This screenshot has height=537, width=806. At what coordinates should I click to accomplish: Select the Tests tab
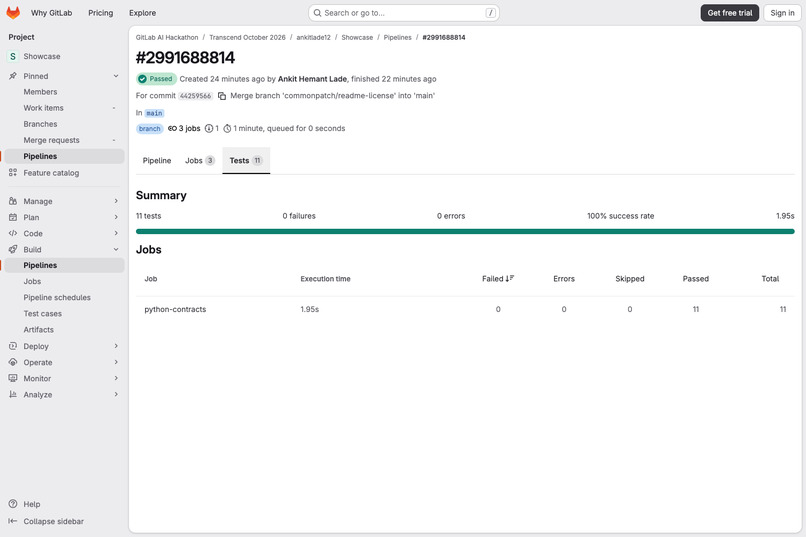tap(246, 161)
